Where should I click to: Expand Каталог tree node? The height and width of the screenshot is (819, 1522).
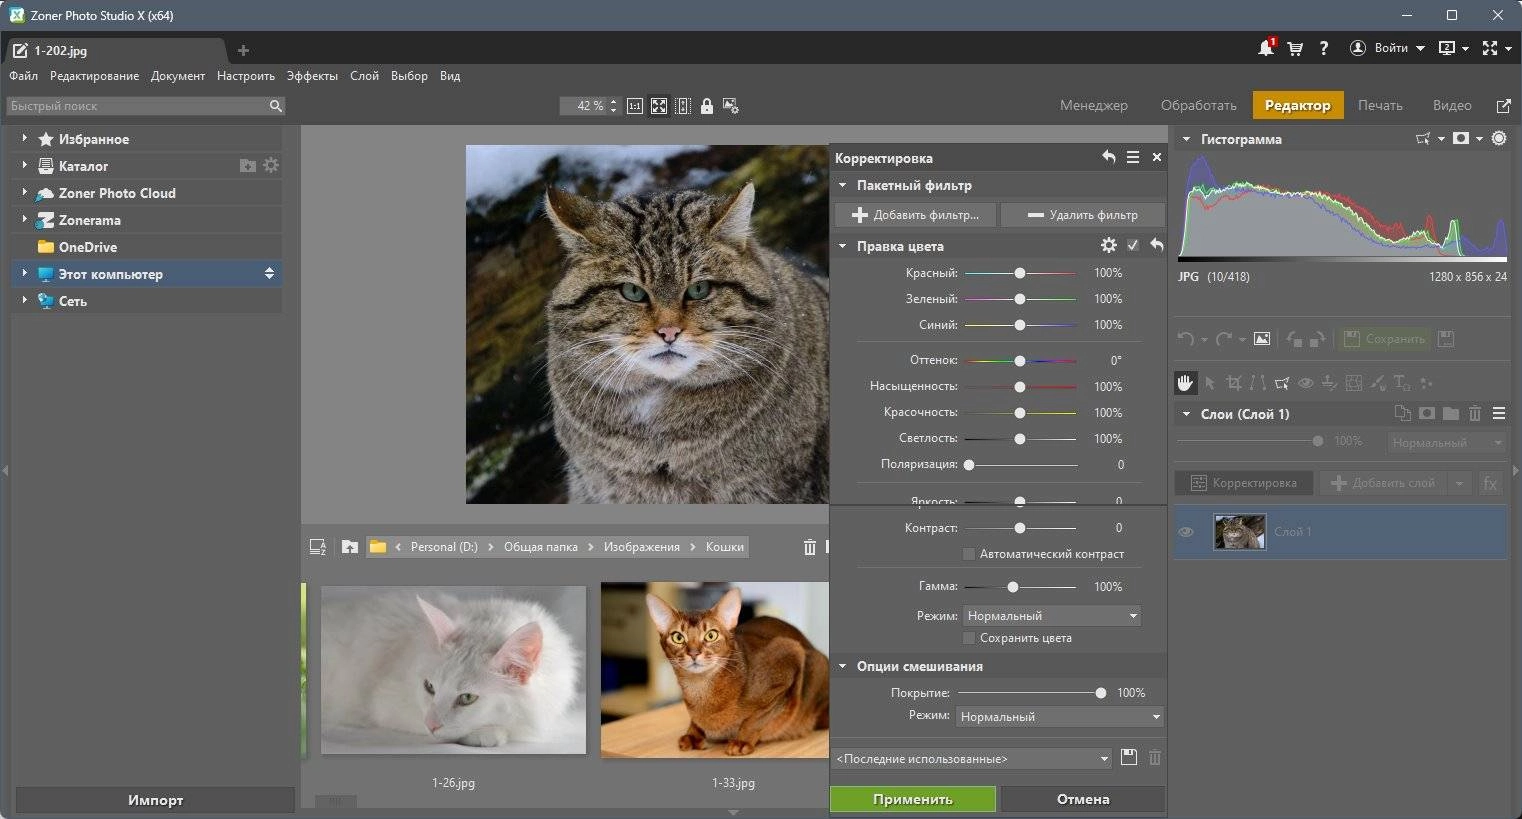24,166
